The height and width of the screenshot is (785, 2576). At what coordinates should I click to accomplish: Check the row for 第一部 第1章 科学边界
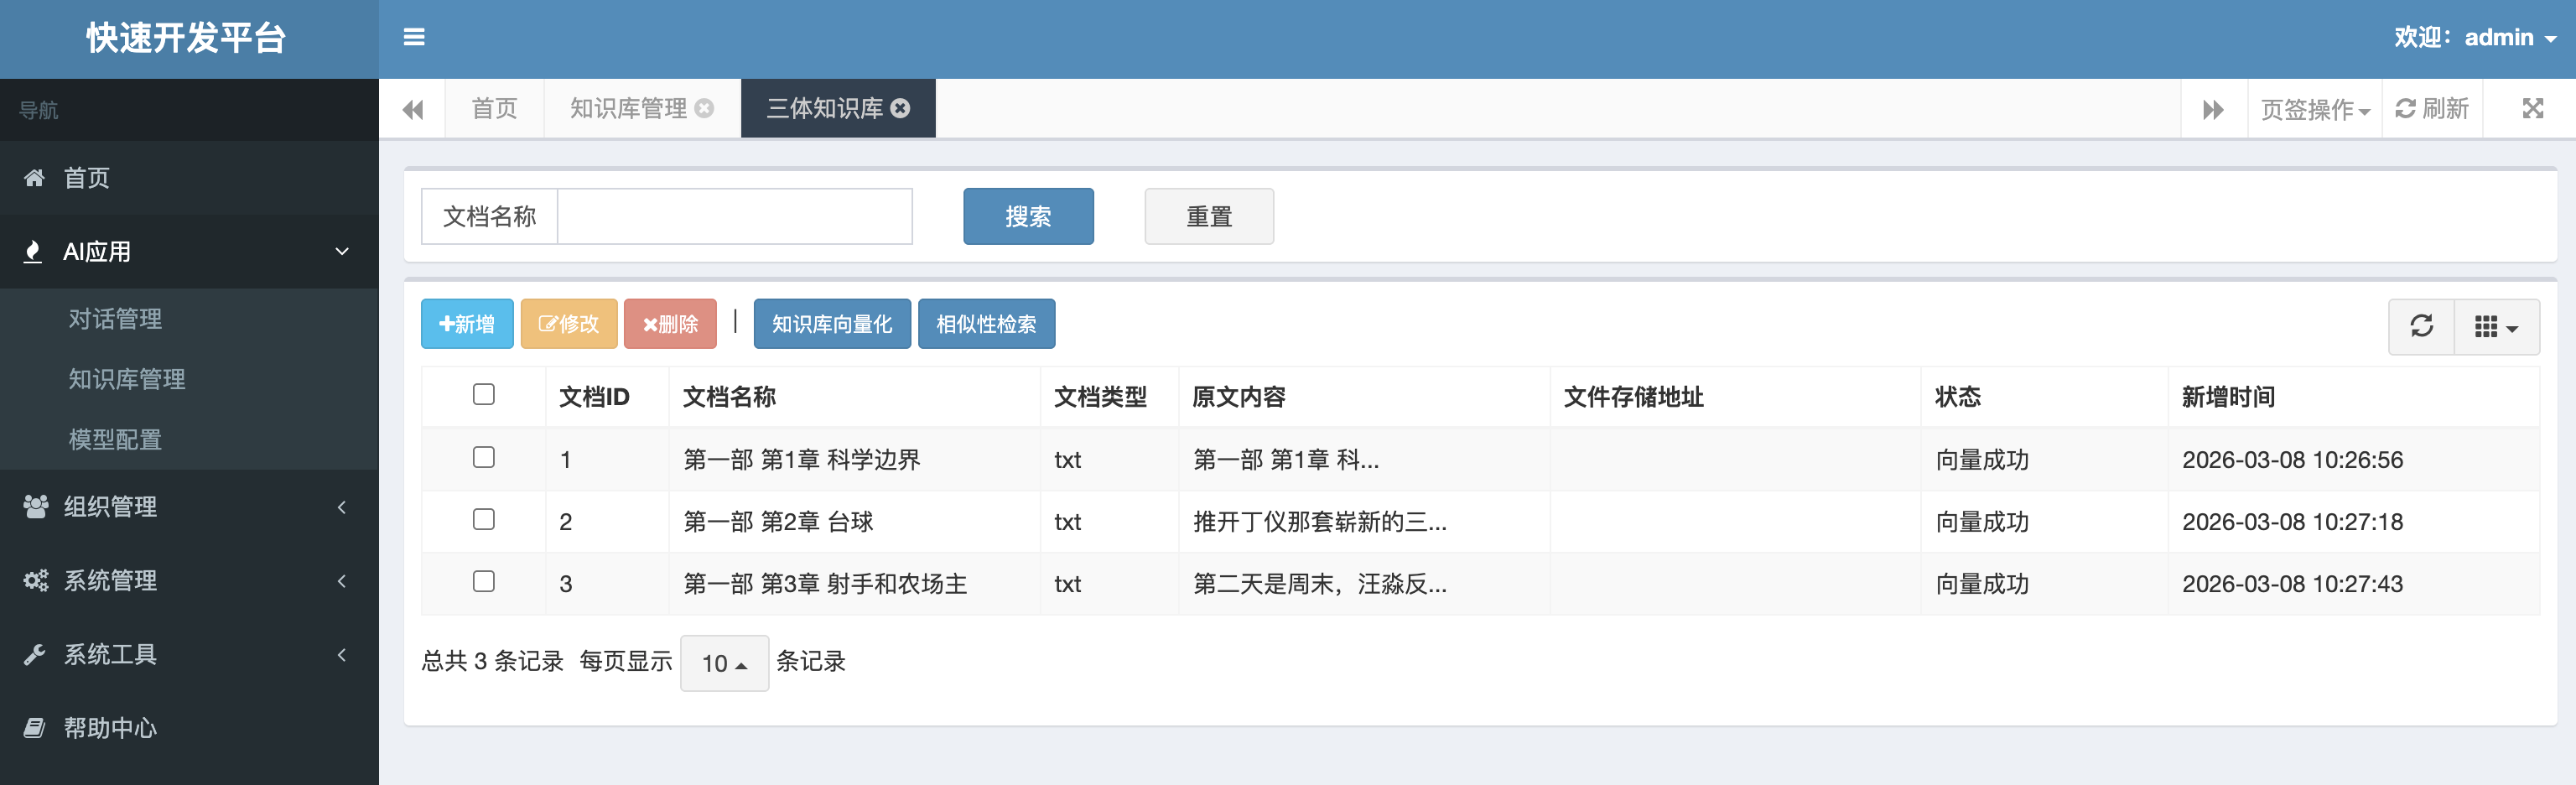(x=483, y=457)
